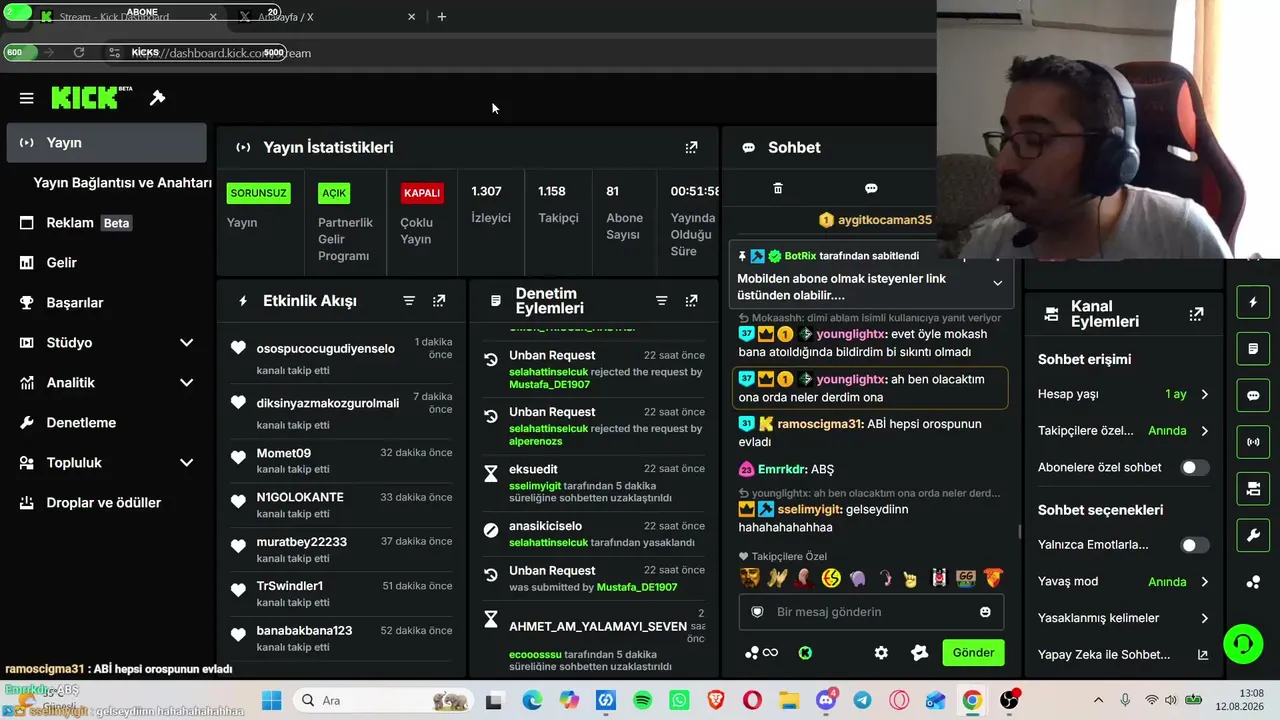Clear chat with the trash icon
The image size is (1280, 720).
click(778, 188)
